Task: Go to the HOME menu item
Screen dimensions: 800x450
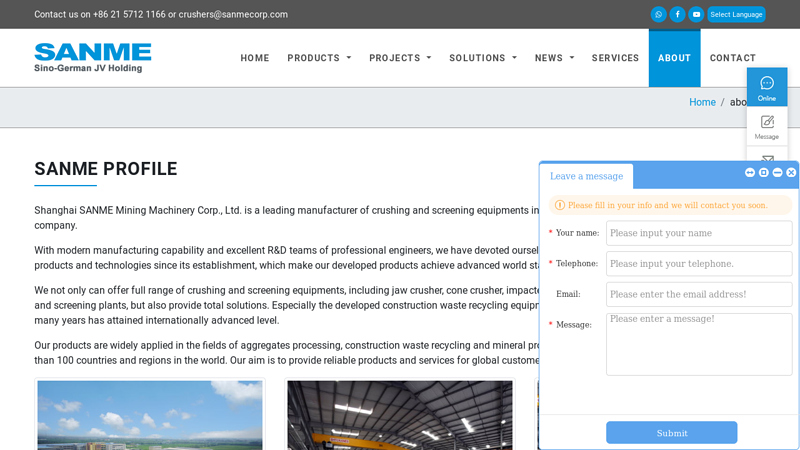Action: tap(255, 58)
